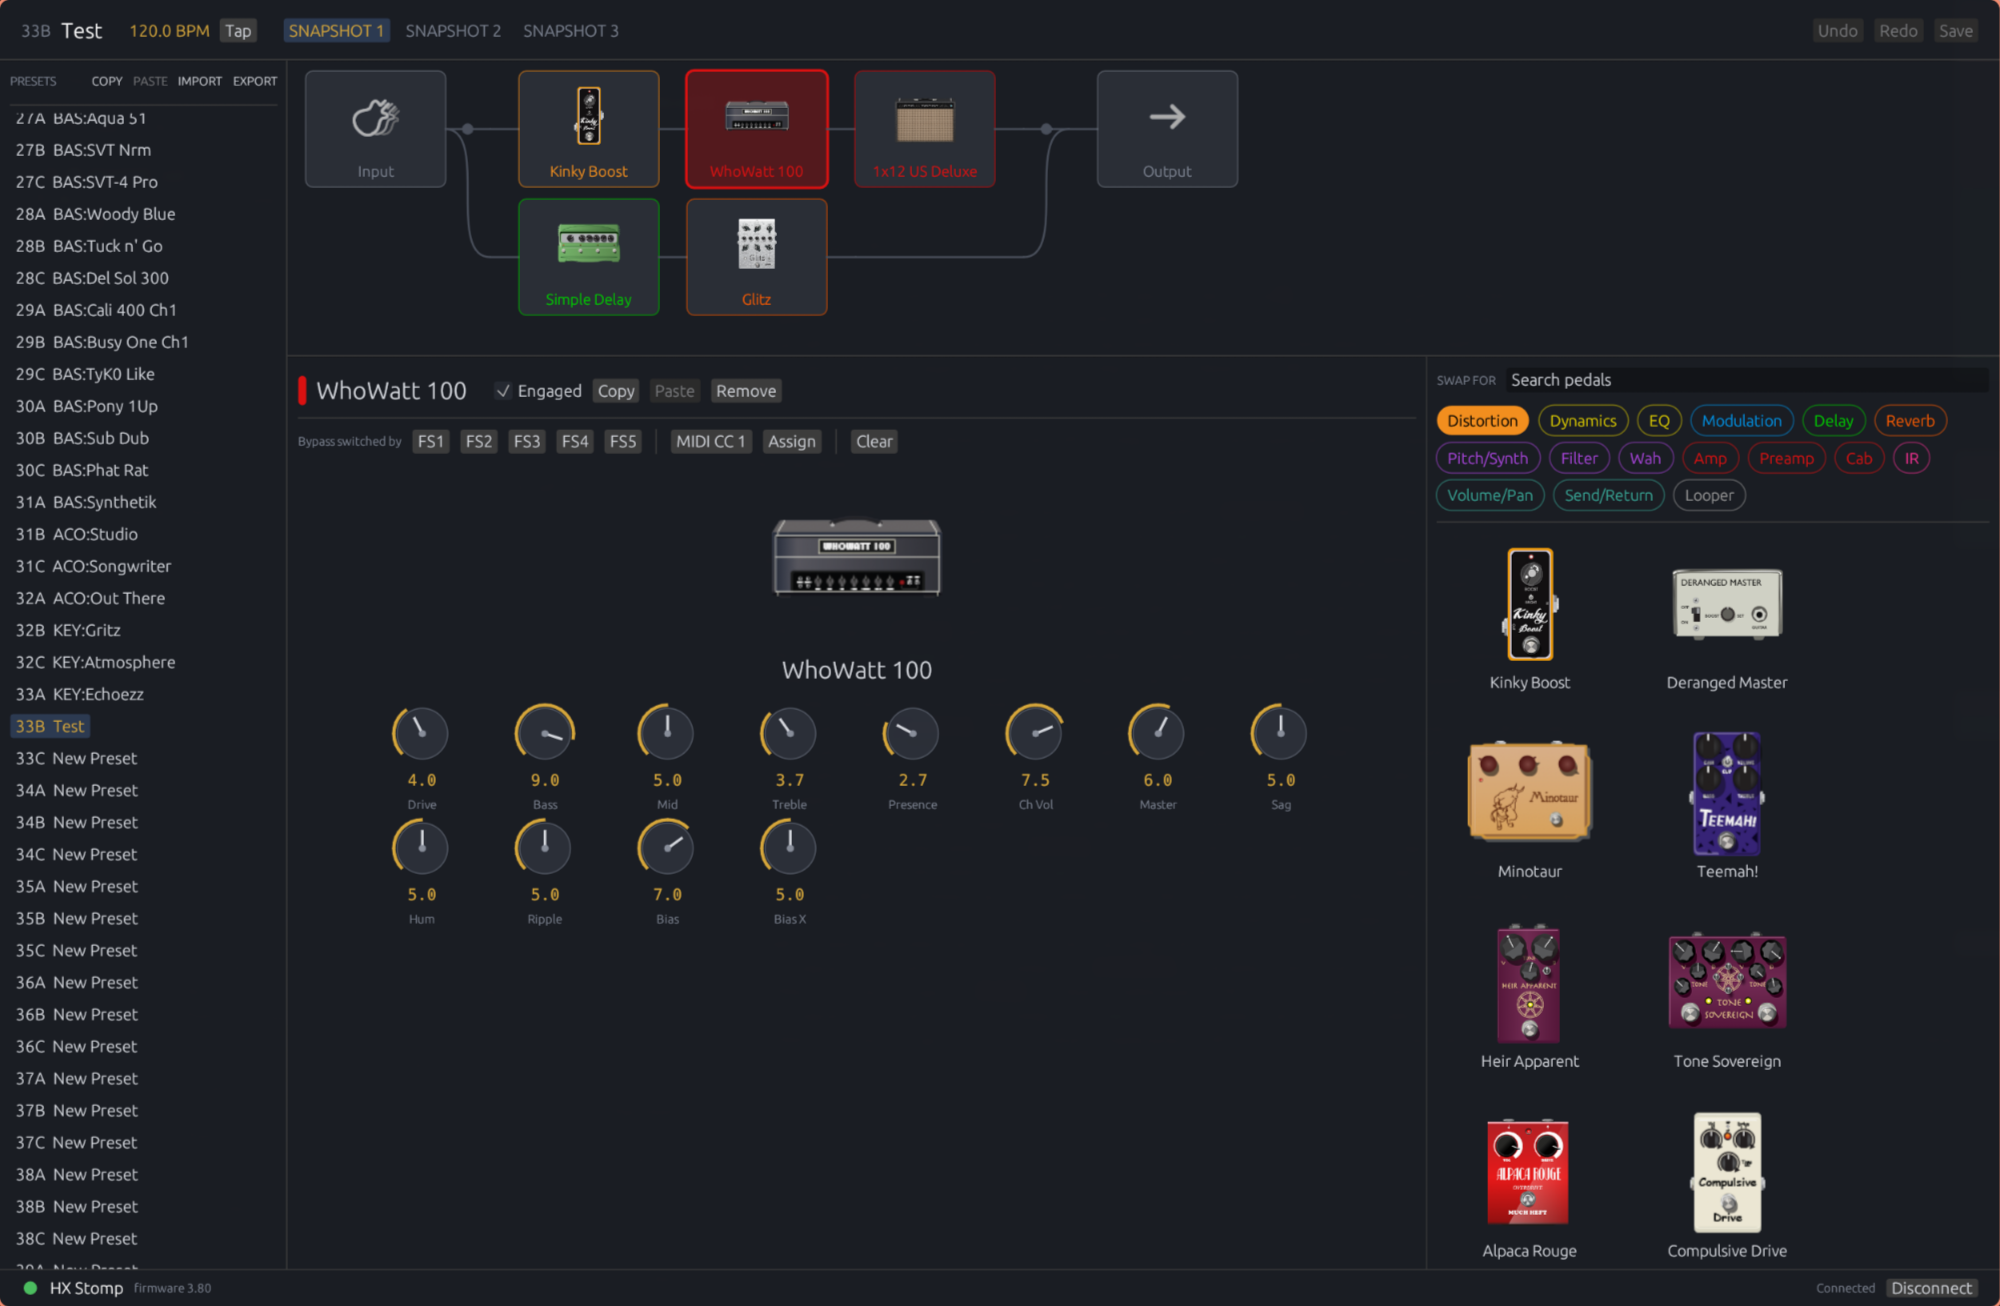Viewport: 2000px width, 1306px height.
Task: Filter pedals by Distortion category
Action: click(x=1482, y=421)
